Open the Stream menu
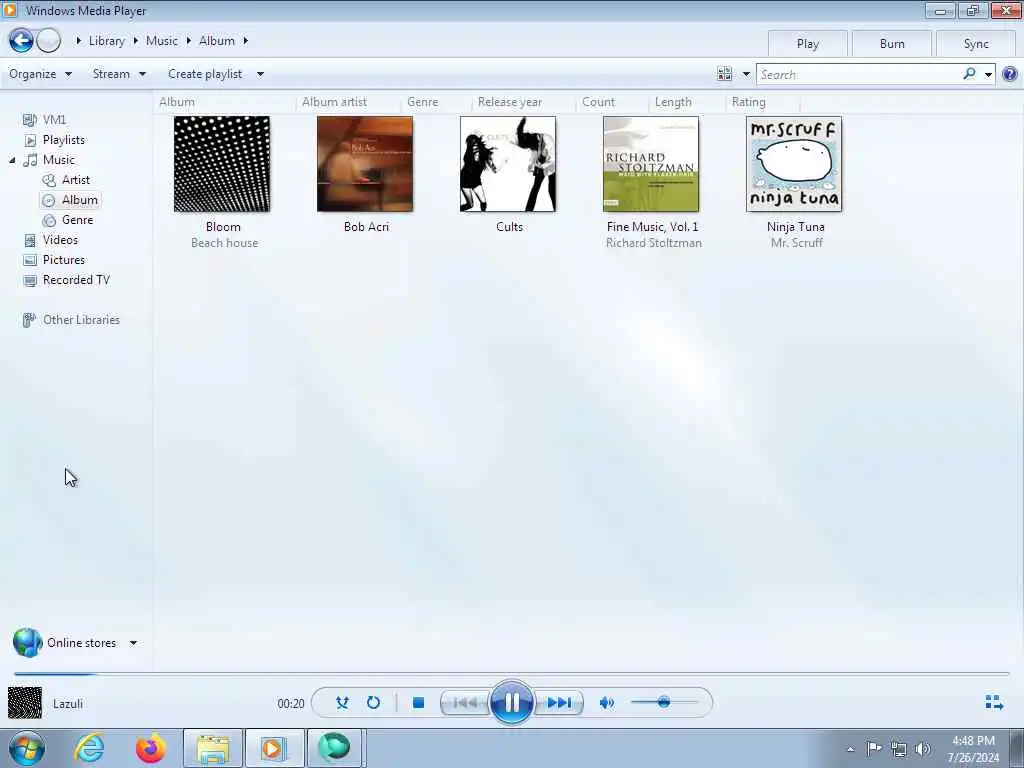 tap(119, 74)
